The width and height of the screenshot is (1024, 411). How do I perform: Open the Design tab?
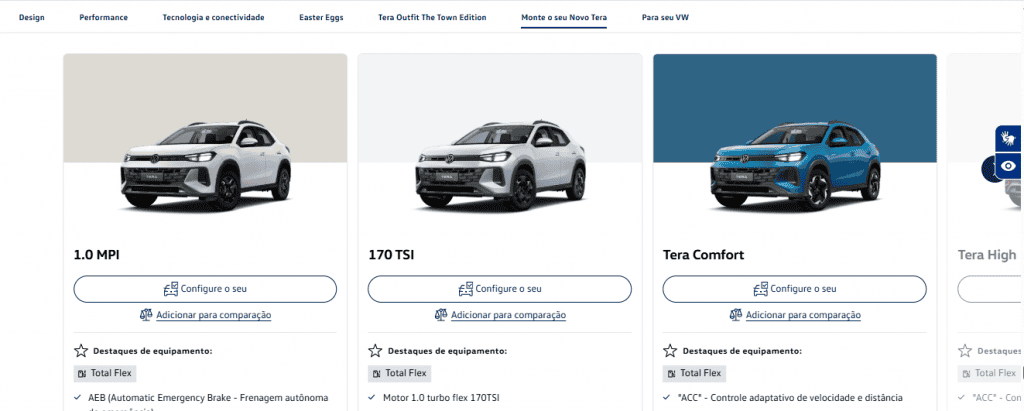[31, 18]
